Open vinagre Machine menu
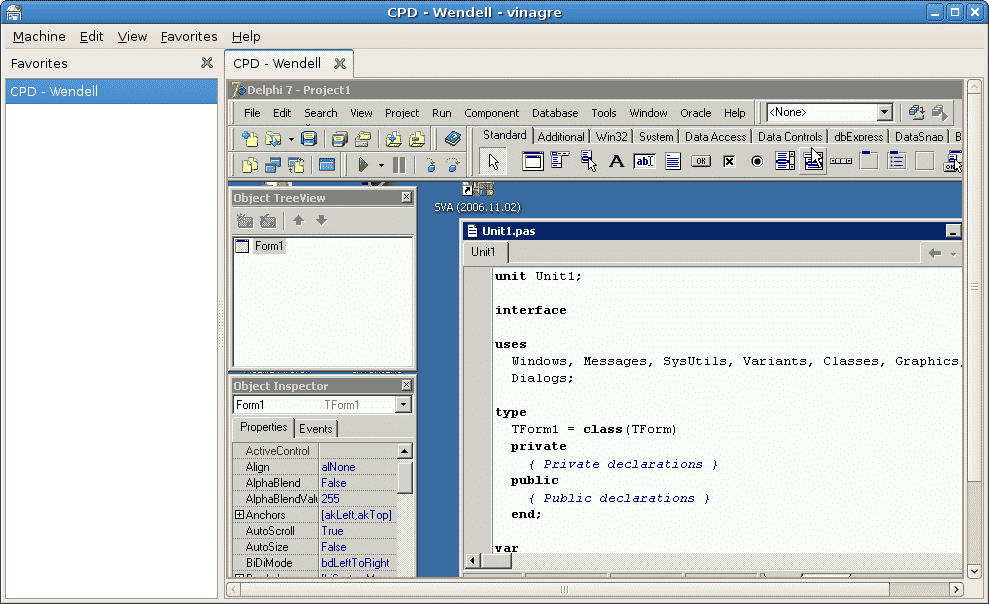This screenshot has height=604, width=989. (x=39, y=37)
